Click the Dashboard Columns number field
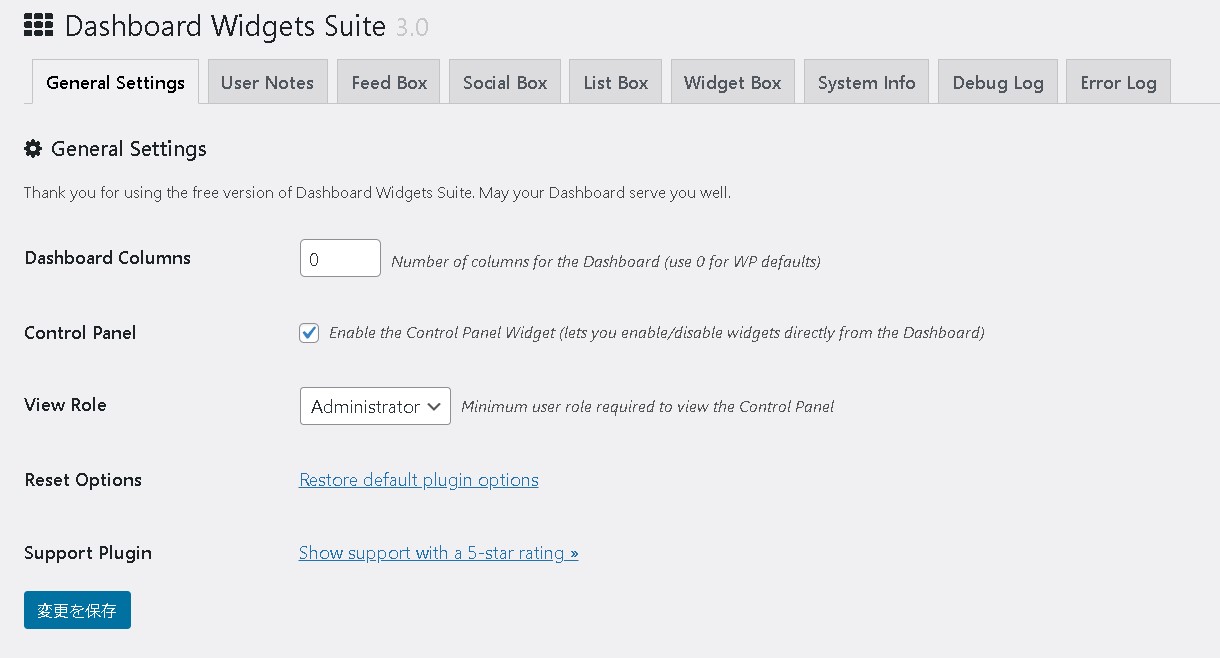The width and height of the screenshot is (1220, 658). pyautogui.click(x=340, y=257)
